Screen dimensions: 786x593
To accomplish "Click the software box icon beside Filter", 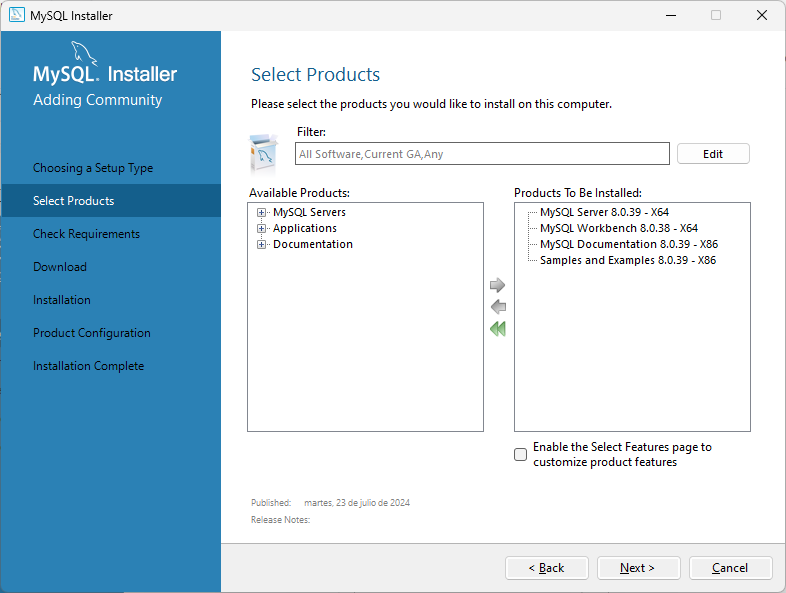I will pyautogui.click(x=264, y=153).
